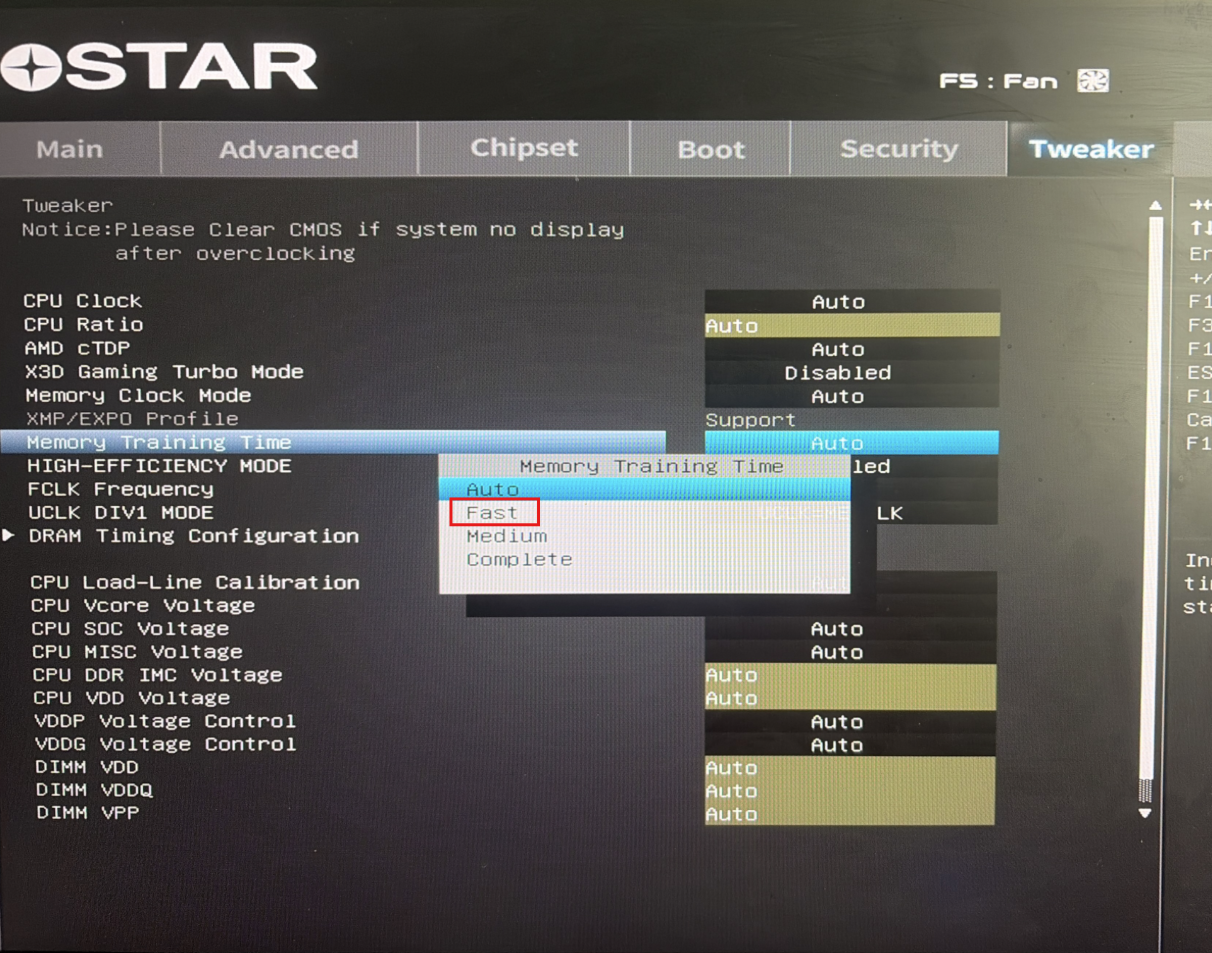Viewport: 1212px width, 953px height.
Task: Click the BIOSTAR logo
Action: 158,69
